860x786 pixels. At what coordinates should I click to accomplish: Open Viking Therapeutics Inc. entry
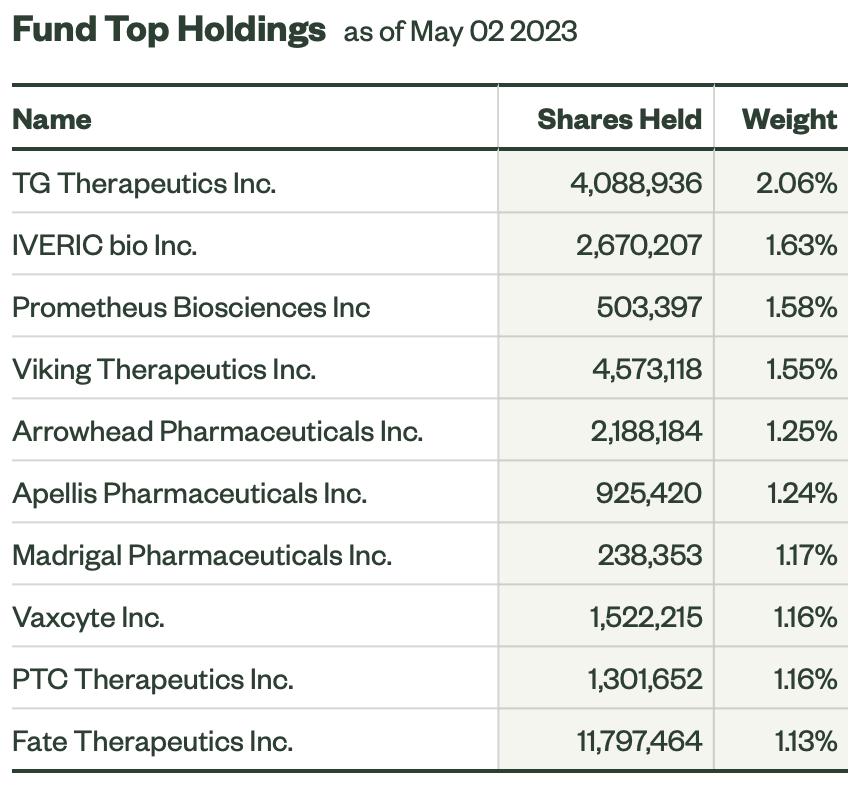(x=164, y=369)
